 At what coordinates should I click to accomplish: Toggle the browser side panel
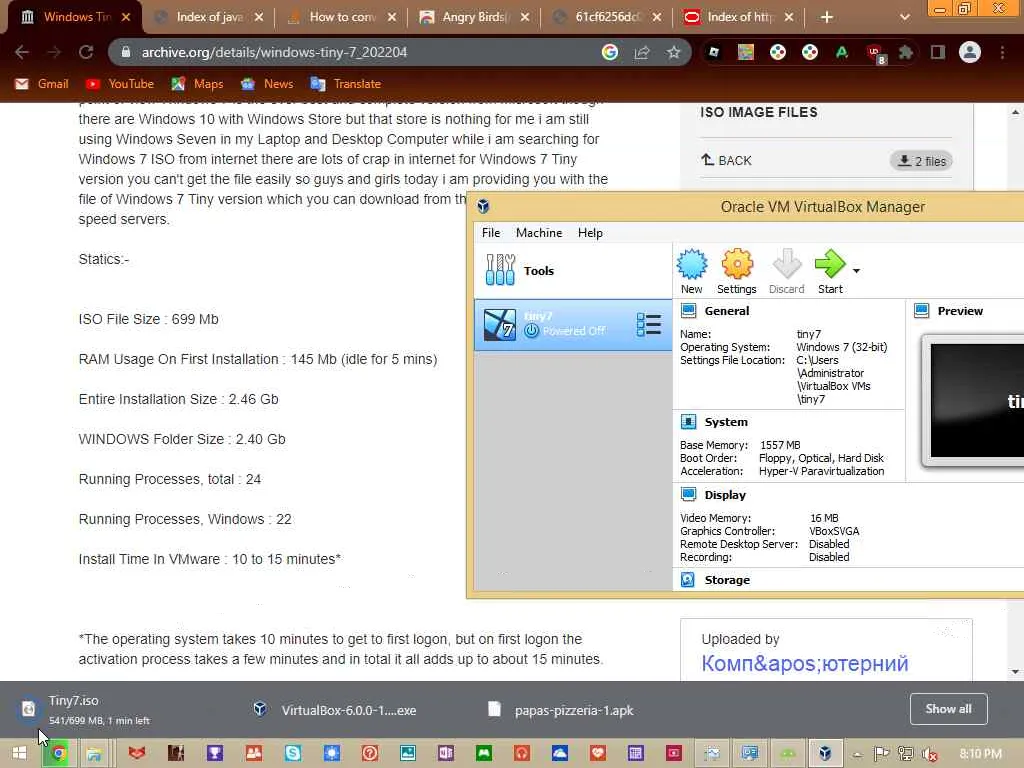[x=938, y=52]
